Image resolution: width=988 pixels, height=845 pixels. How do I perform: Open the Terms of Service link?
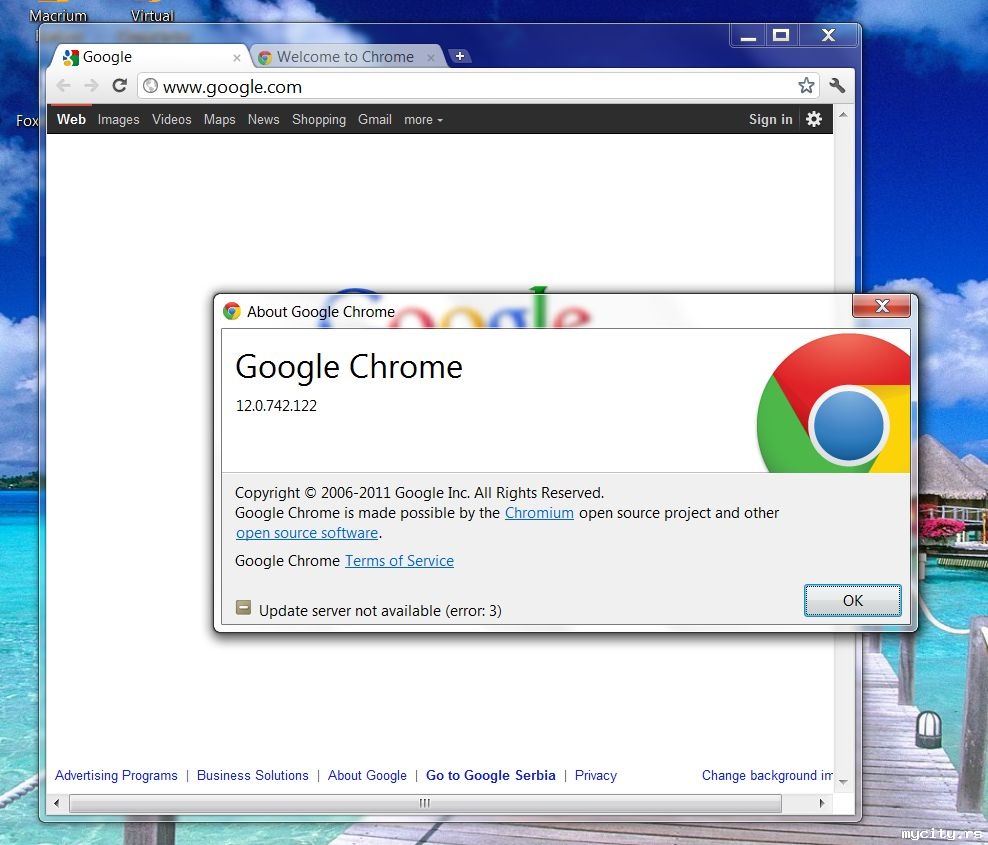click(x=399, y=561)
